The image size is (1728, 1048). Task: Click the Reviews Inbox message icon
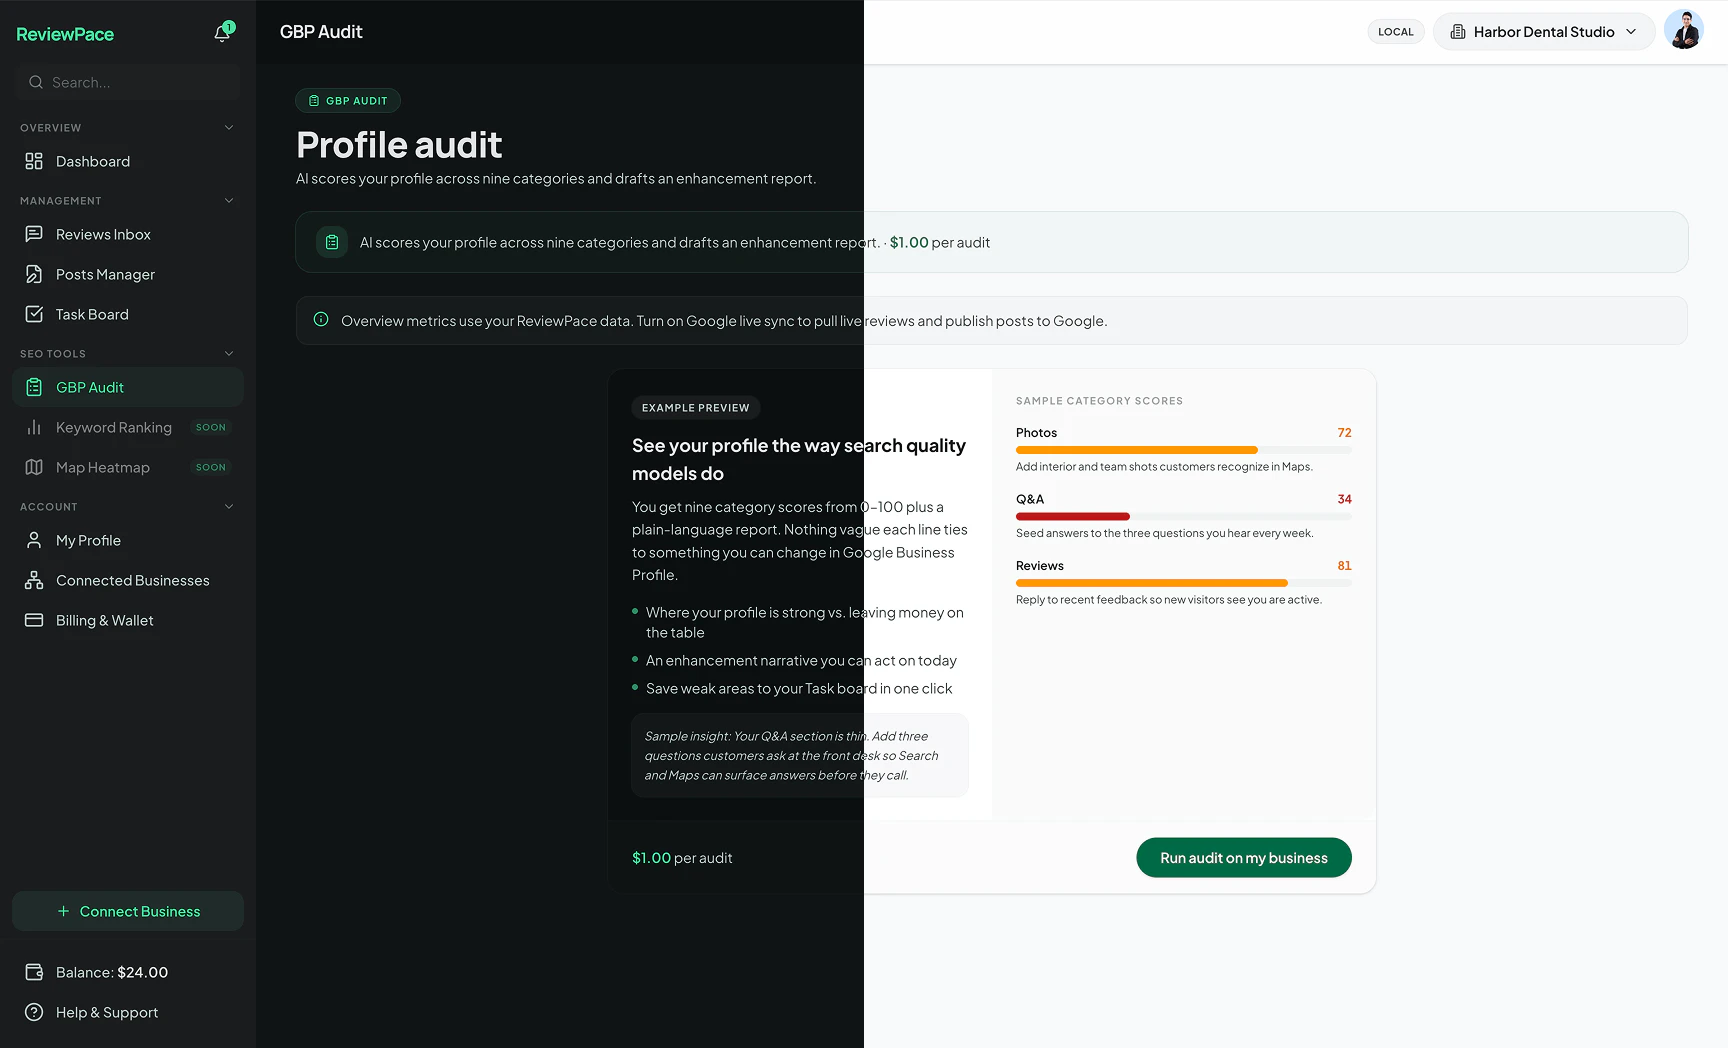tap(34, 234)
